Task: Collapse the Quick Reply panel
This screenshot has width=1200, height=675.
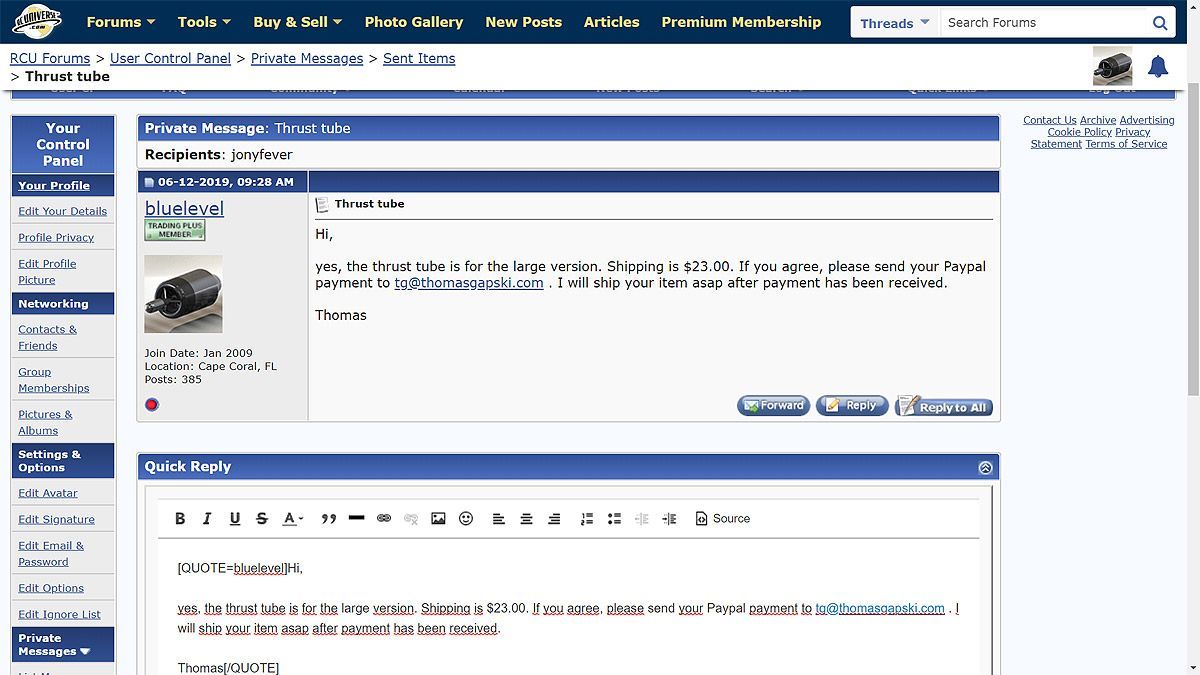Action: point(985,467)
